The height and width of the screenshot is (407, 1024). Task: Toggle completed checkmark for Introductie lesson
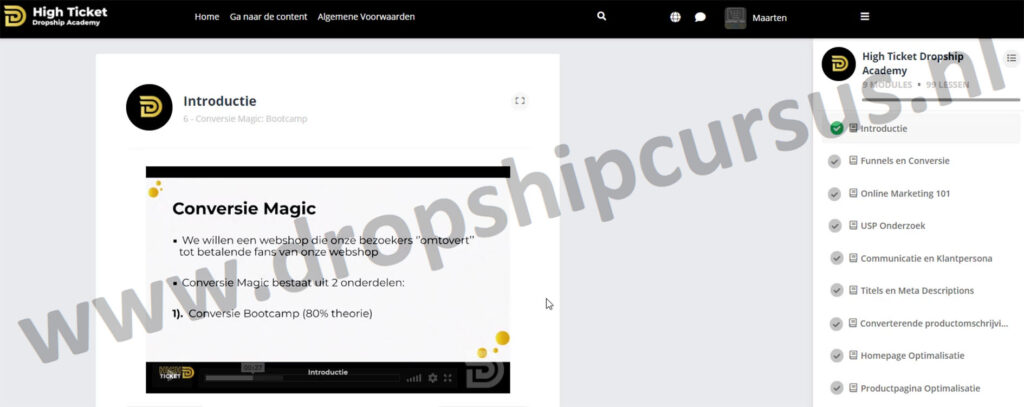pos(836,128)
